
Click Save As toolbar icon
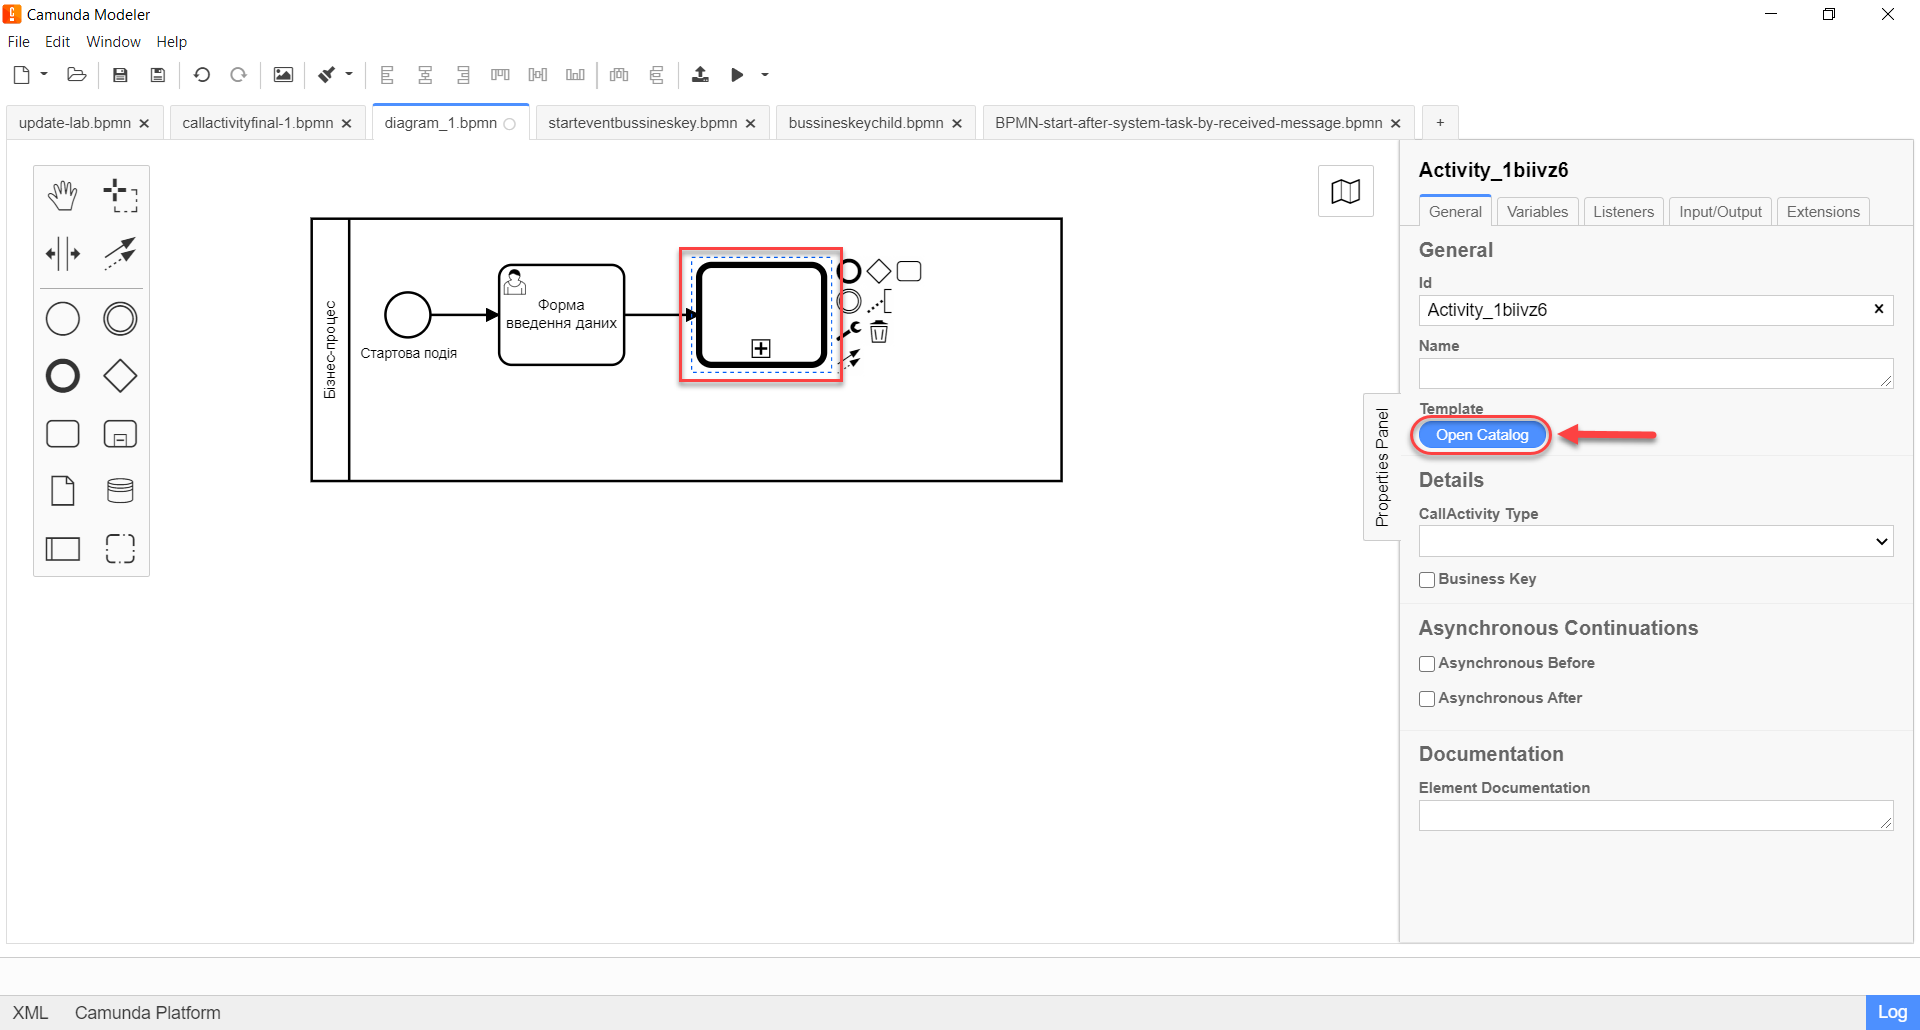(x=157, y=75)
